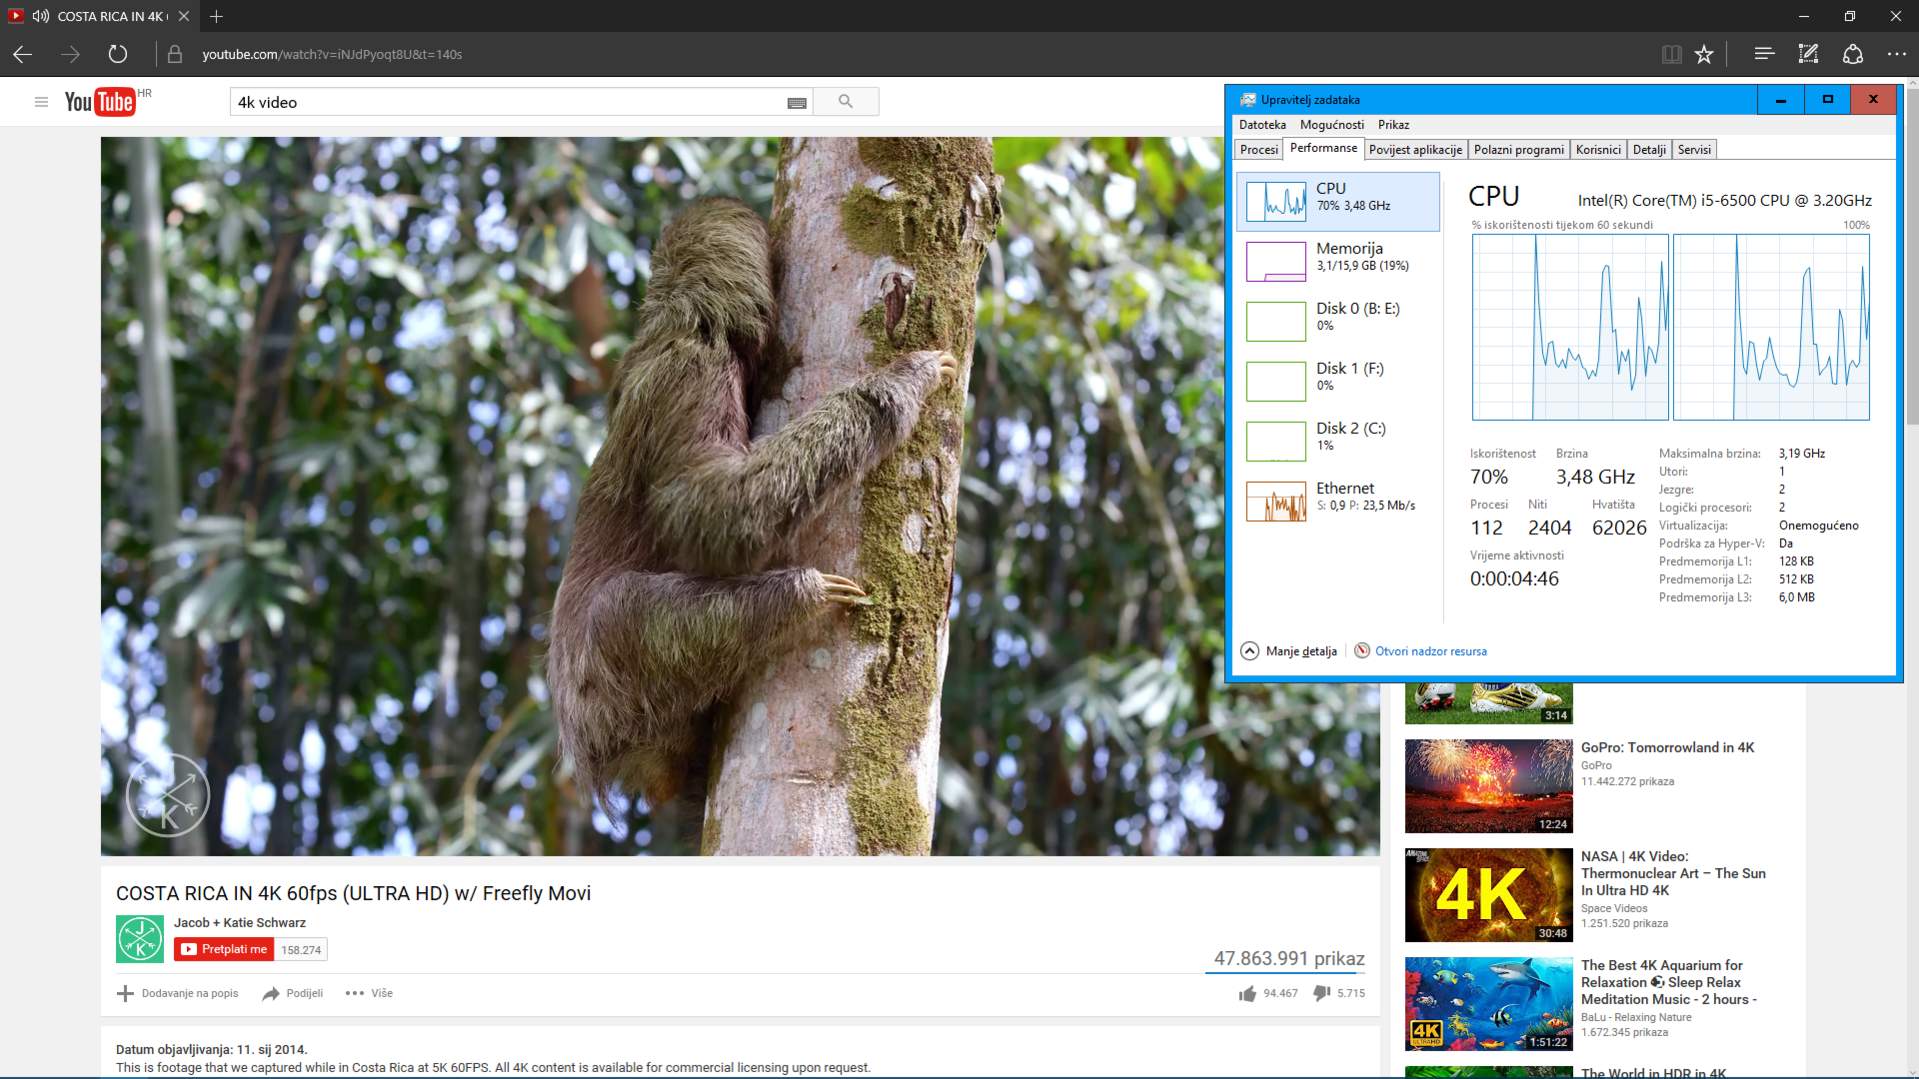Switch to the Procesi tab

(x=1258, y=150)
